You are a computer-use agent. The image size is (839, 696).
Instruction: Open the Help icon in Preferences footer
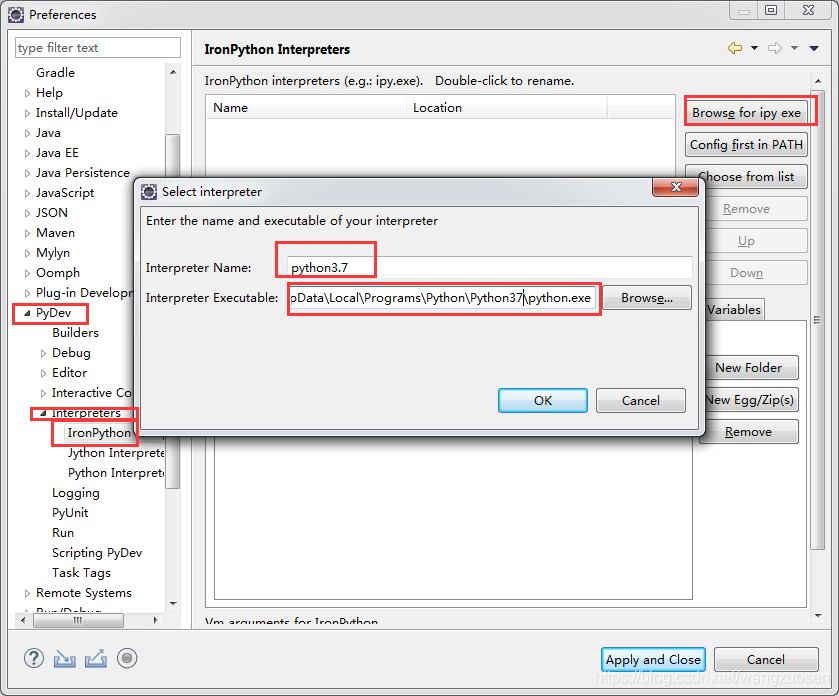(34, 659)
